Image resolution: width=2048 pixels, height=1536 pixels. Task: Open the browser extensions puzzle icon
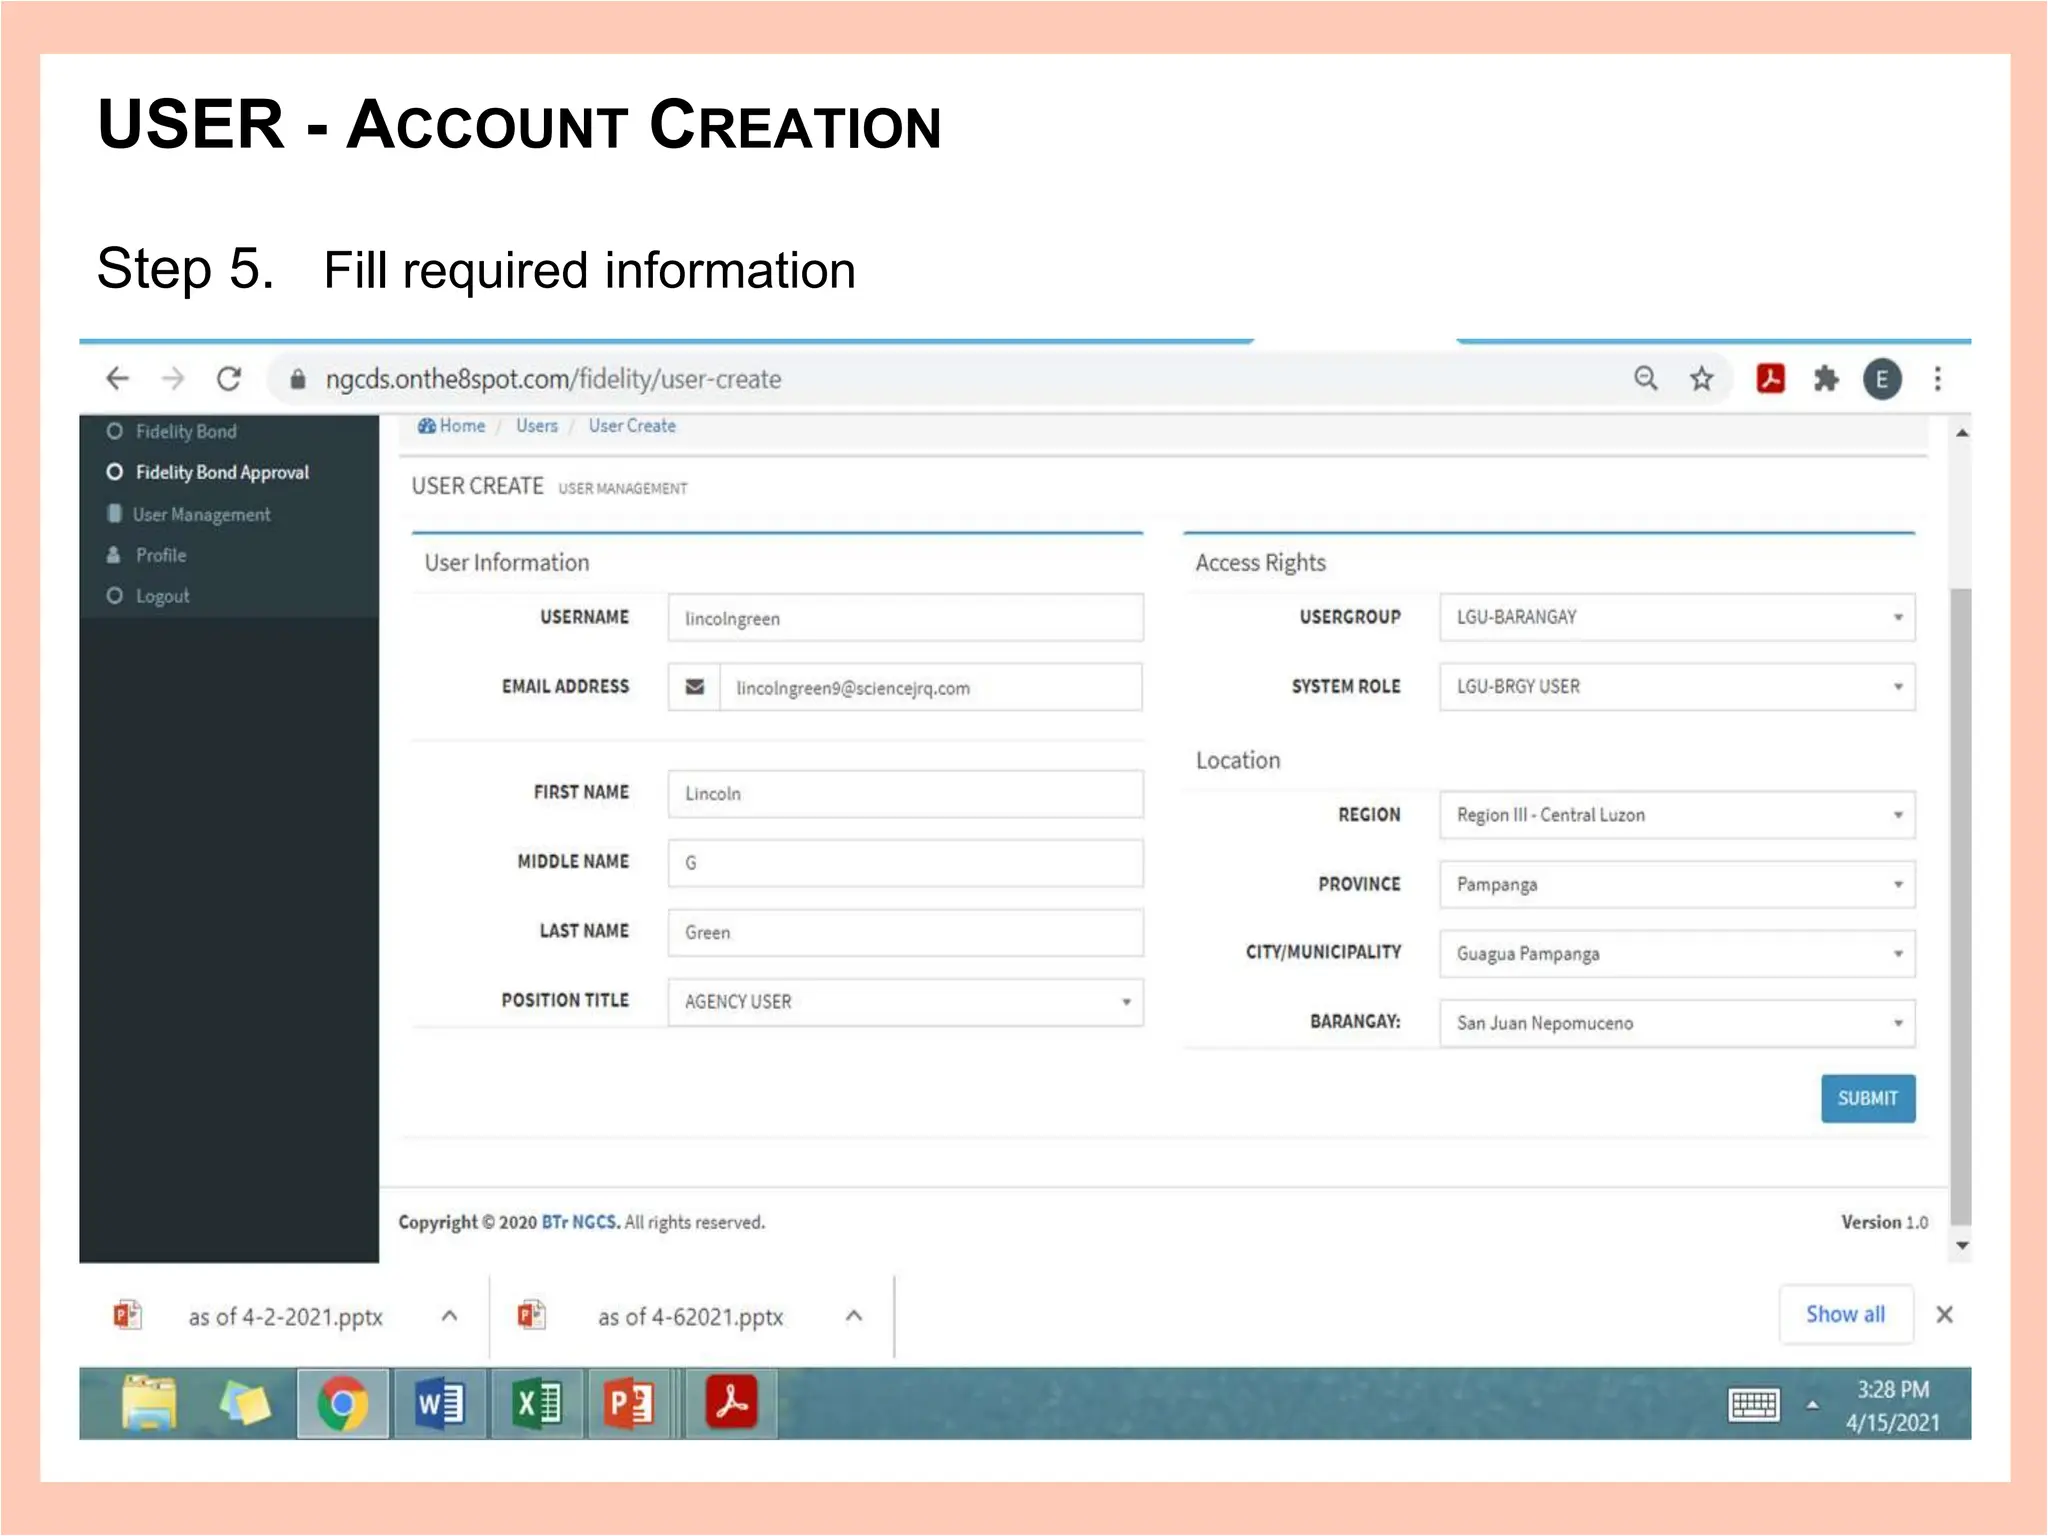[1826, 379]
